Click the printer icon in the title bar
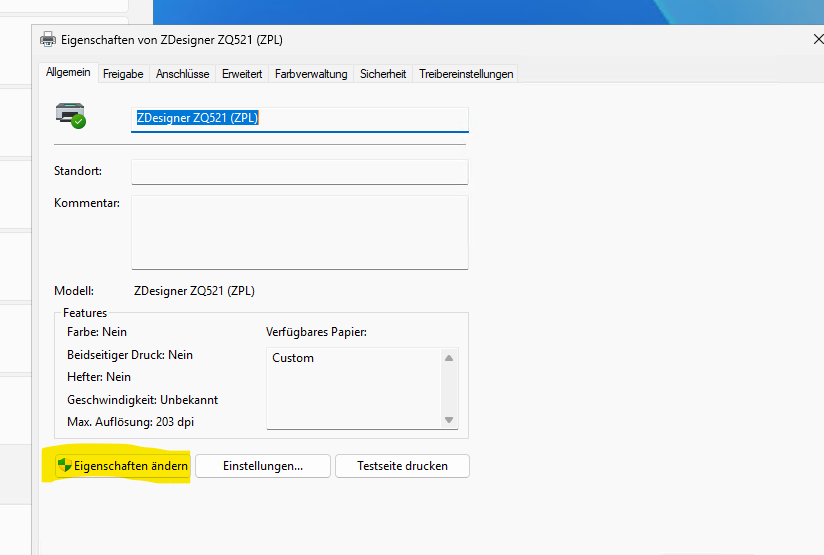This screenshot has height=555, width=824. [48, 39]
